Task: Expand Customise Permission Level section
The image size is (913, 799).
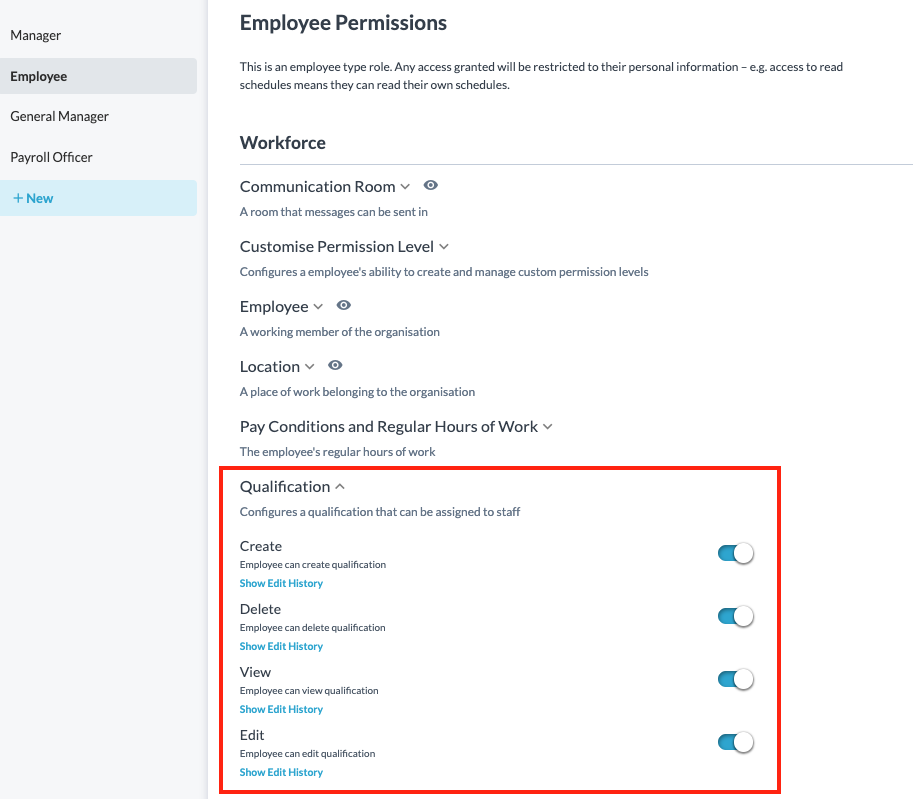Action: coord(444,247)
